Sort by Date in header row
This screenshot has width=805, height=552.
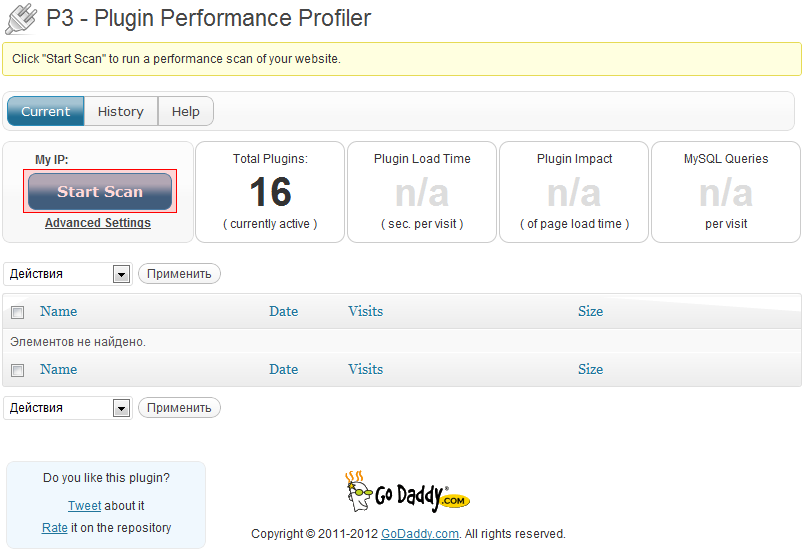pyautogui.click(x=283, y=311)
